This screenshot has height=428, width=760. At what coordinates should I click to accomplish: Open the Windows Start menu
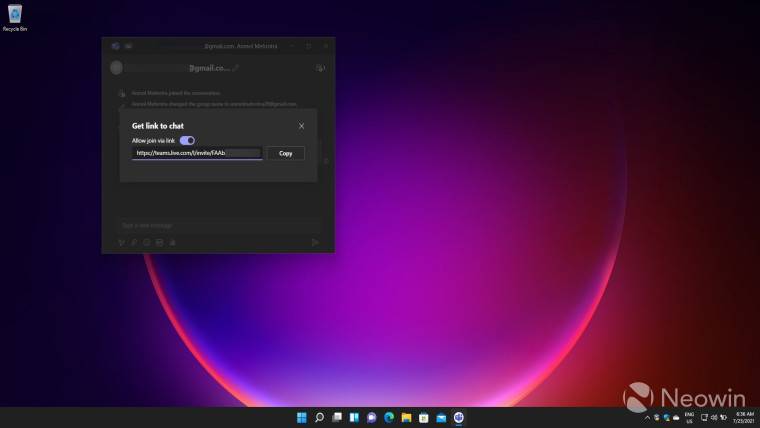pyautogui.click(x=302, y=417)
